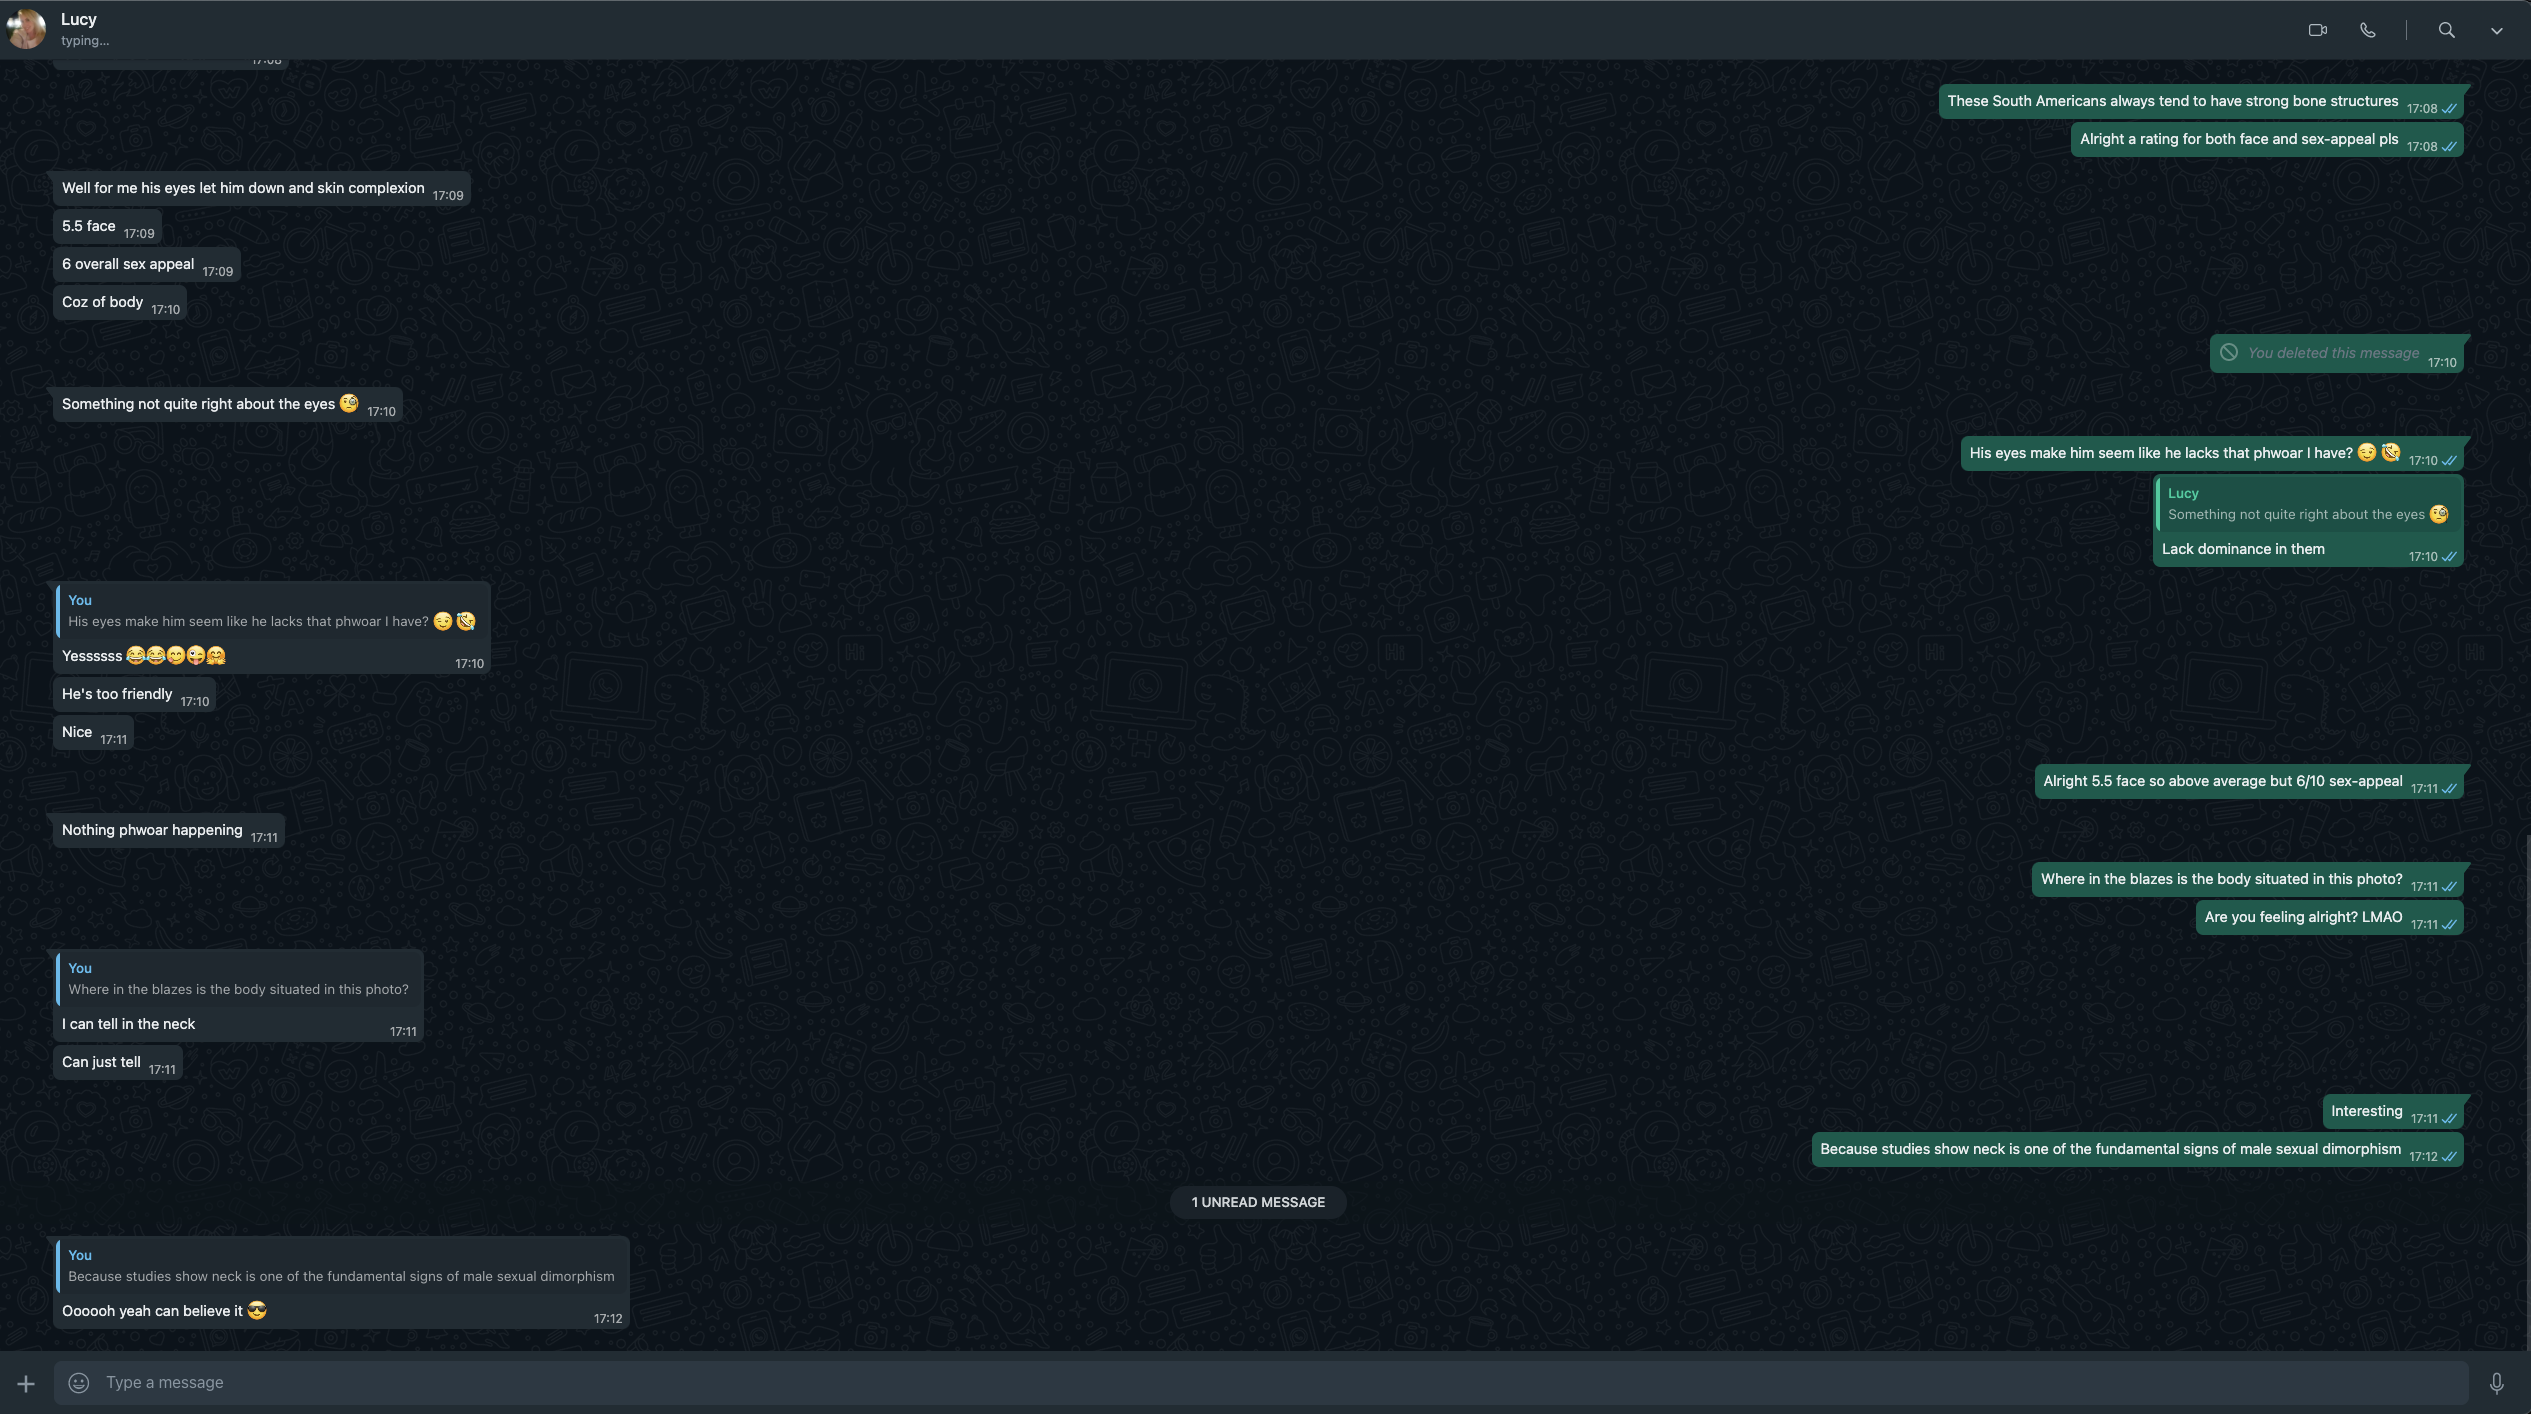Click quoted 'neck is one of' reply preview
Viewport: 2531px width, 1414px height.
340,1266
